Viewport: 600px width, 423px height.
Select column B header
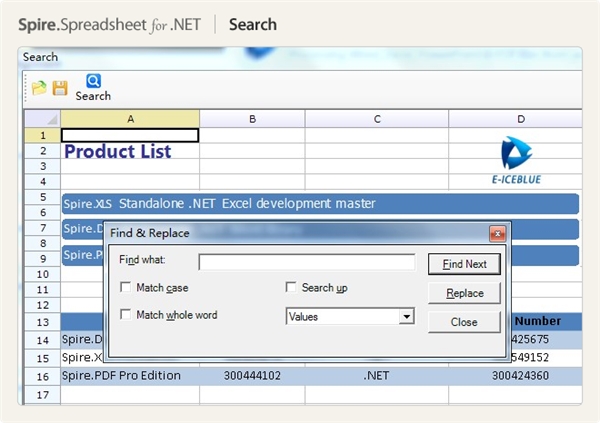point(252,119)
